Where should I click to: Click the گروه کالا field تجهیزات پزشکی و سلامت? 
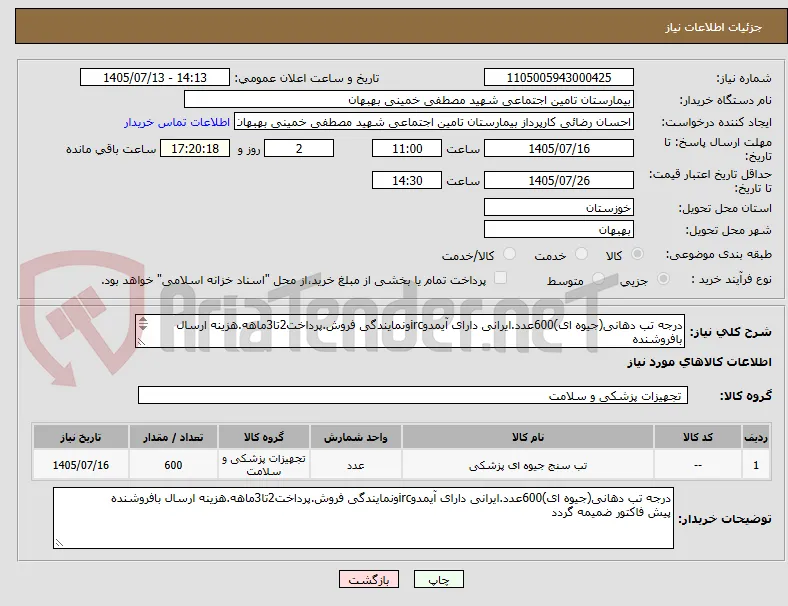tap(413, 395)
